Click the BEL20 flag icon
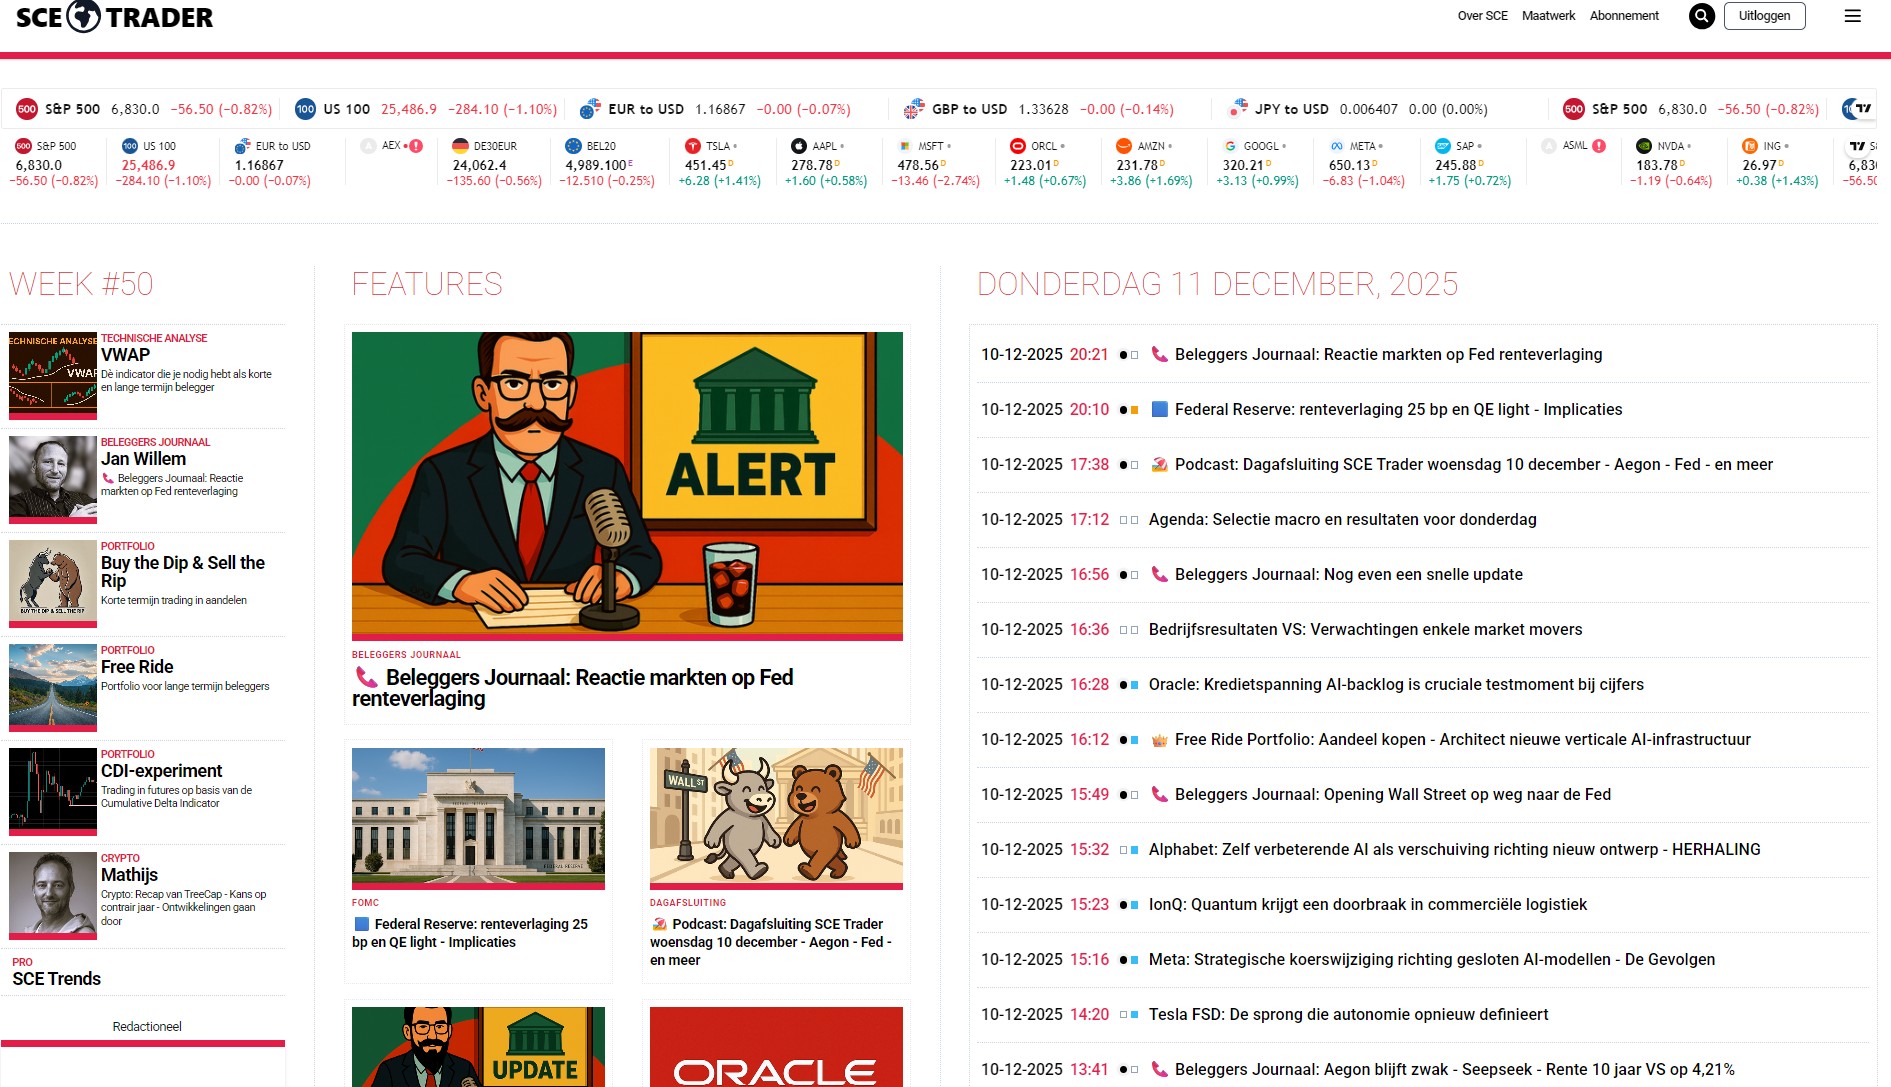 (x=573, y=146)
